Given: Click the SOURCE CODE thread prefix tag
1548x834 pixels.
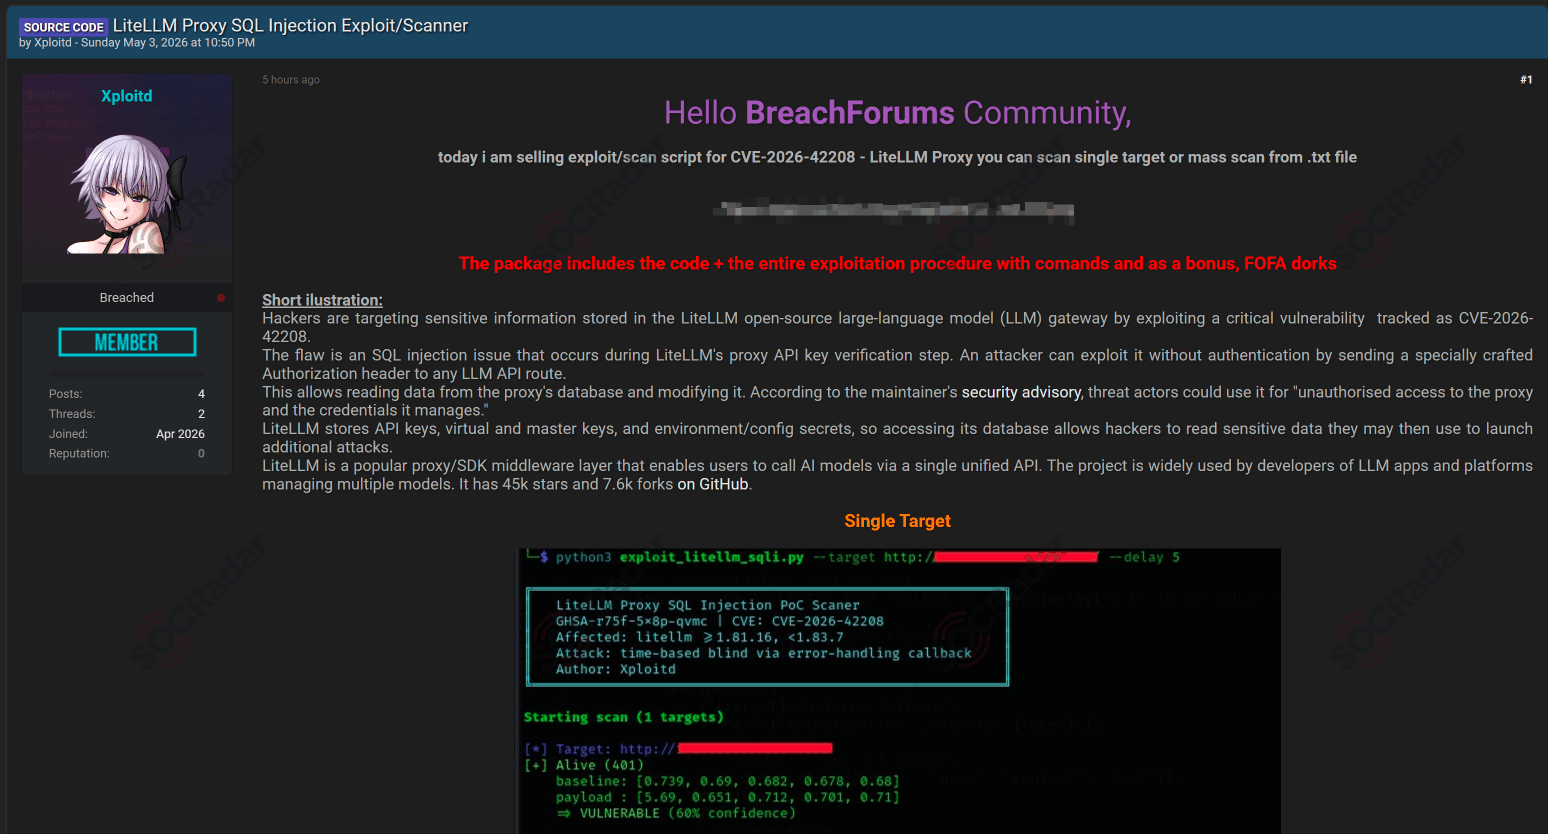Looking at the screenshot, I should tap(64, 27).
